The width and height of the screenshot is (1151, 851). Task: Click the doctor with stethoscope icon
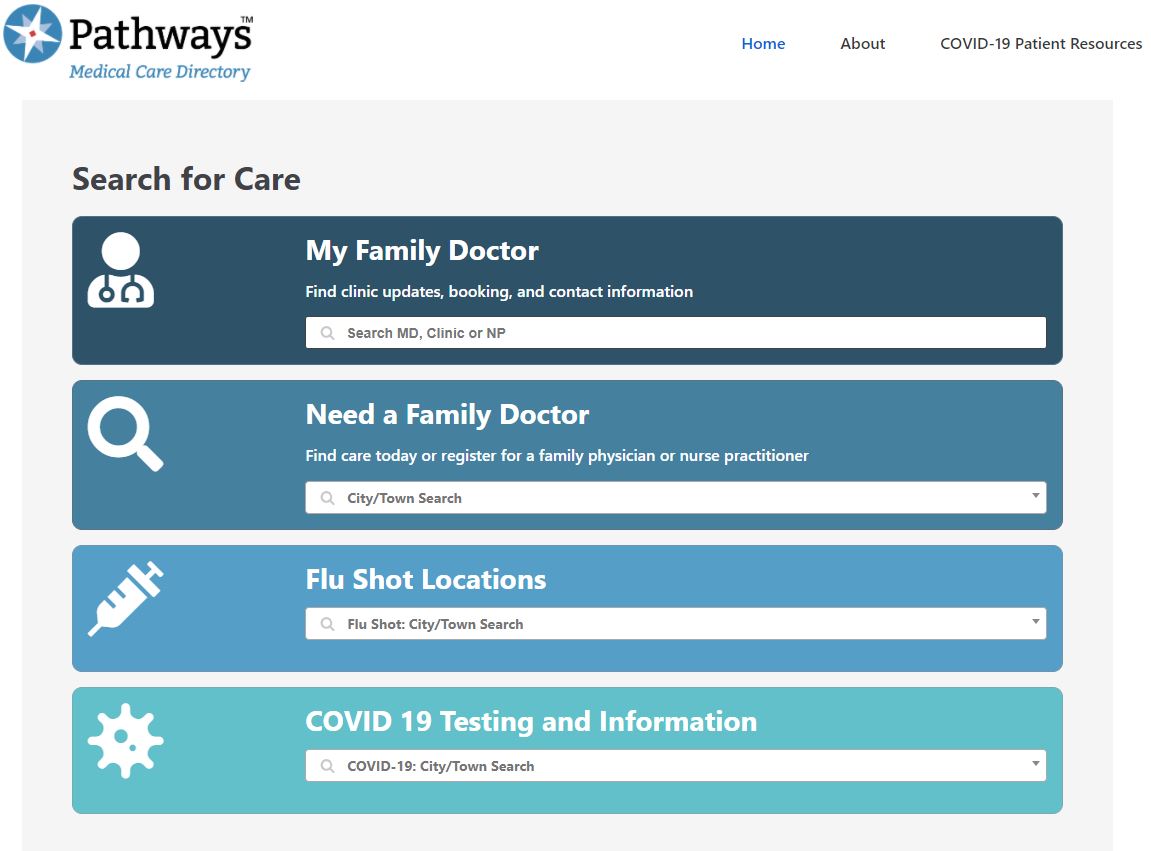pos(120,269)
